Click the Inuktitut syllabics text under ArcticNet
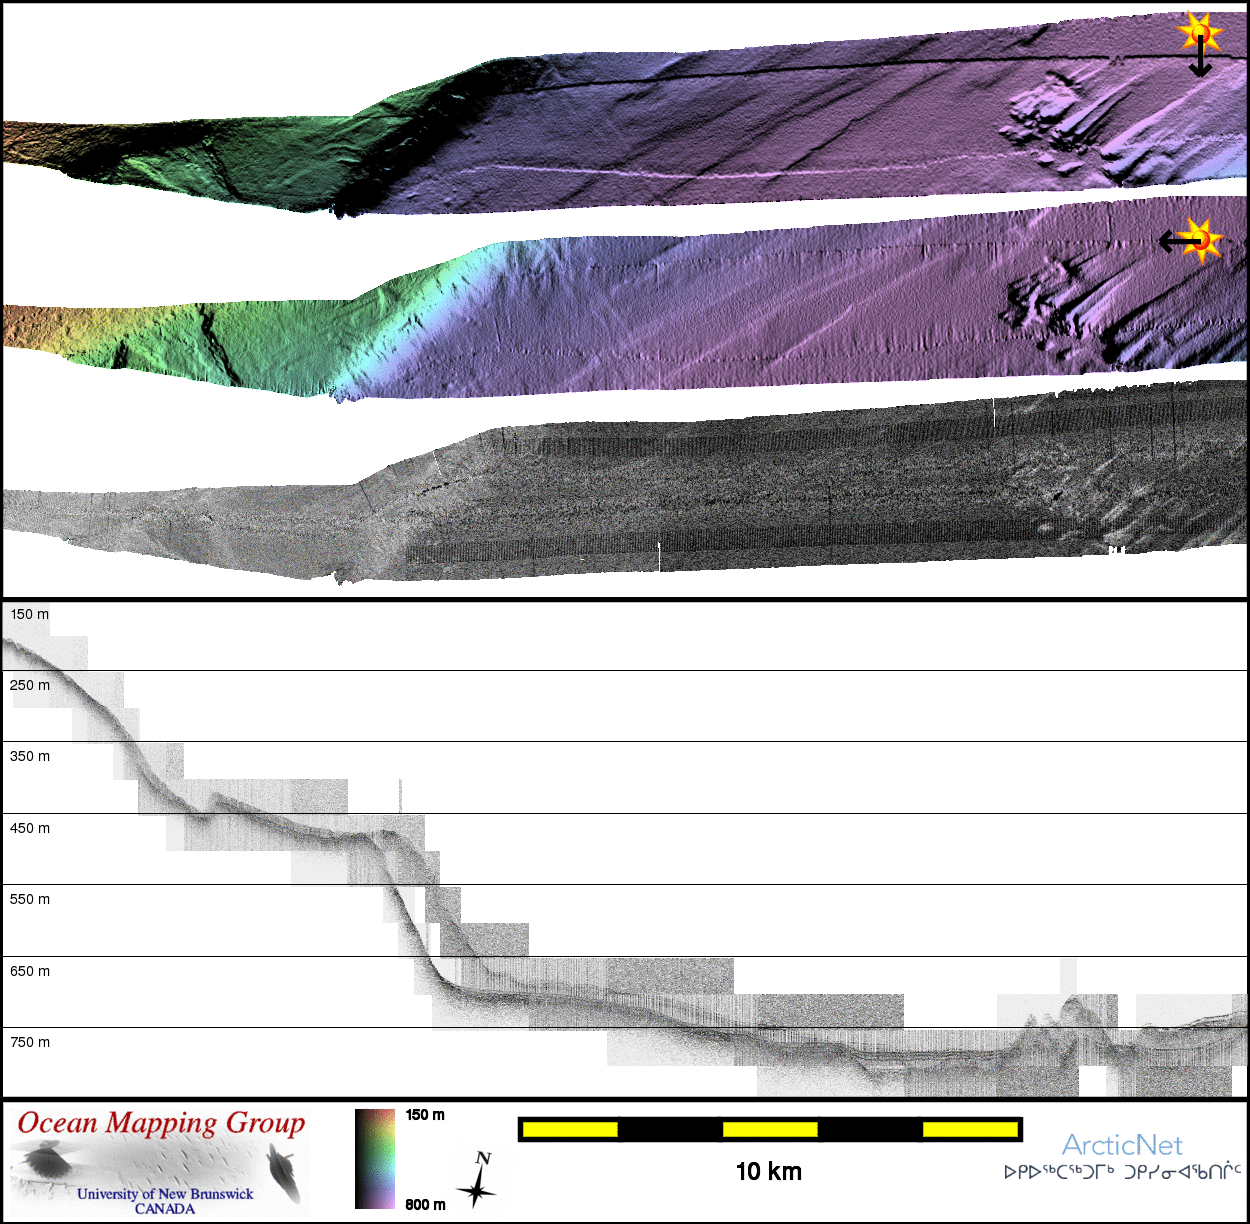 point(1122,1172)
